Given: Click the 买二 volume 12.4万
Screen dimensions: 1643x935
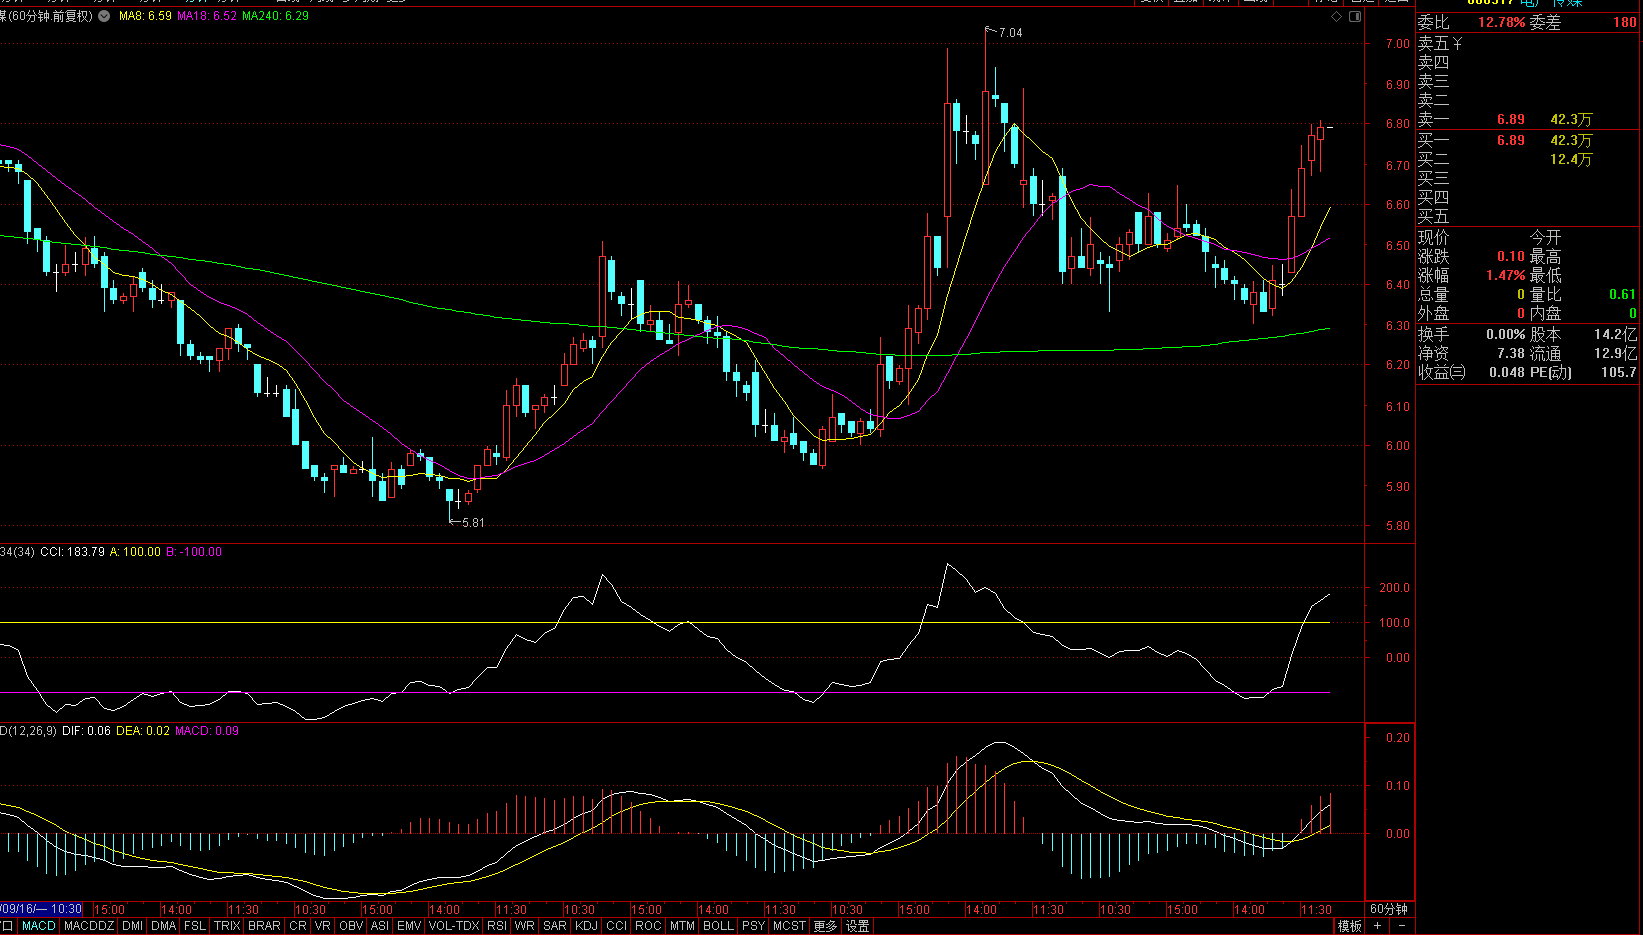Looking at the screenshot, I should pos(1571,159).
